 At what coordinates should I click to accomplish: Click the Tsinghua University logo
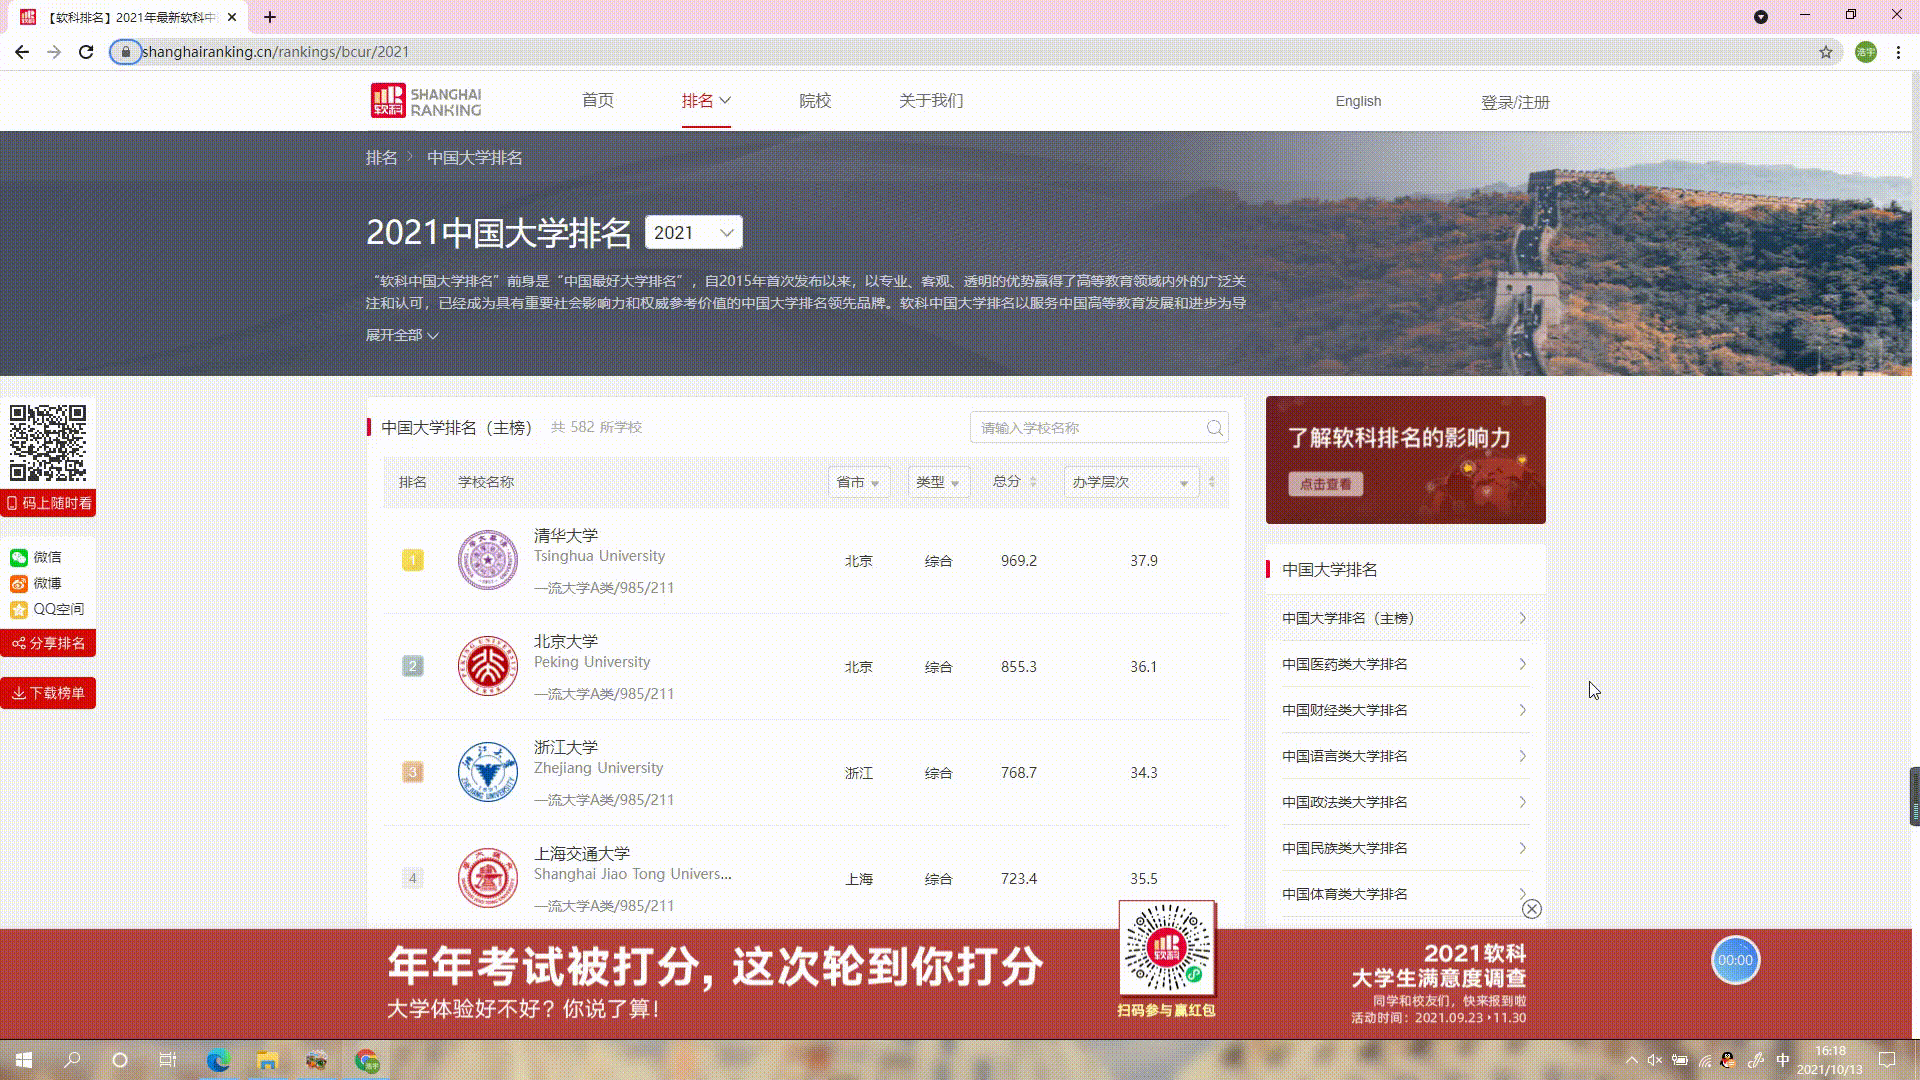[487, 560]
